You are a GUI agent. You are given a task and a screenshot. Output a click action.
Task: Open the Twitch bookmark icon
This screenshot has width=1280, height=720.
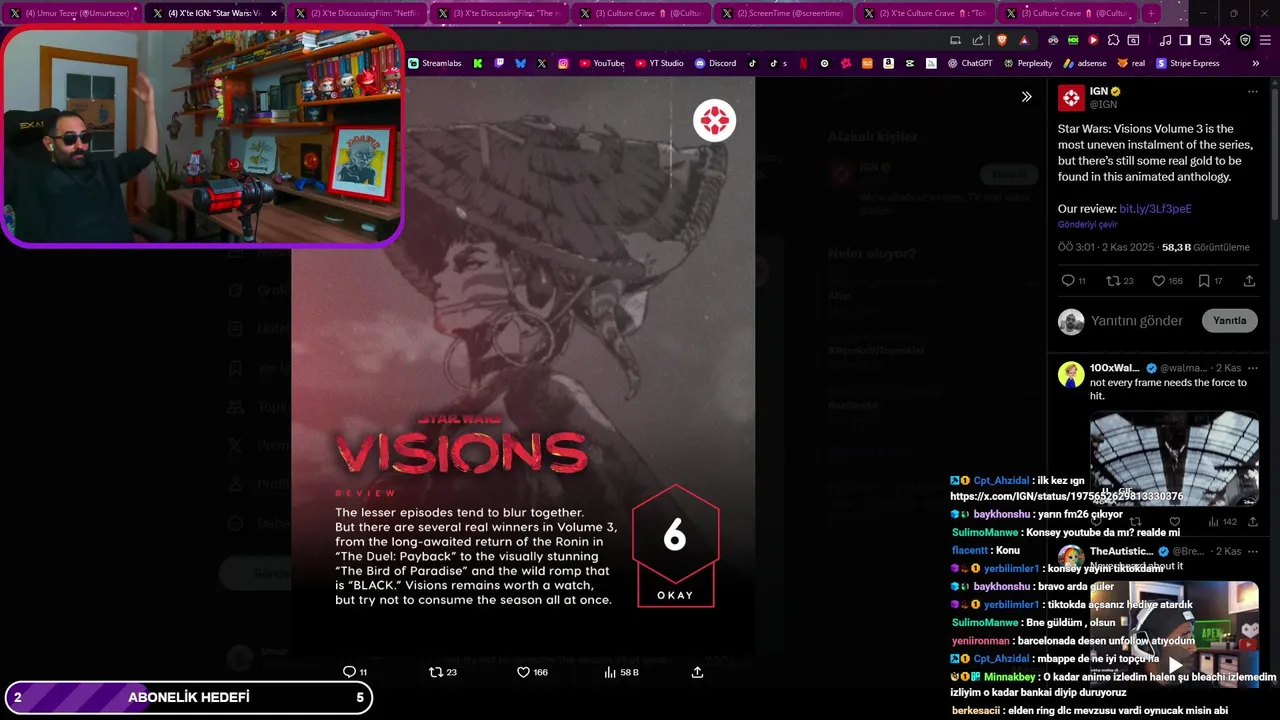pyautogui.click(x=499, y=63)
